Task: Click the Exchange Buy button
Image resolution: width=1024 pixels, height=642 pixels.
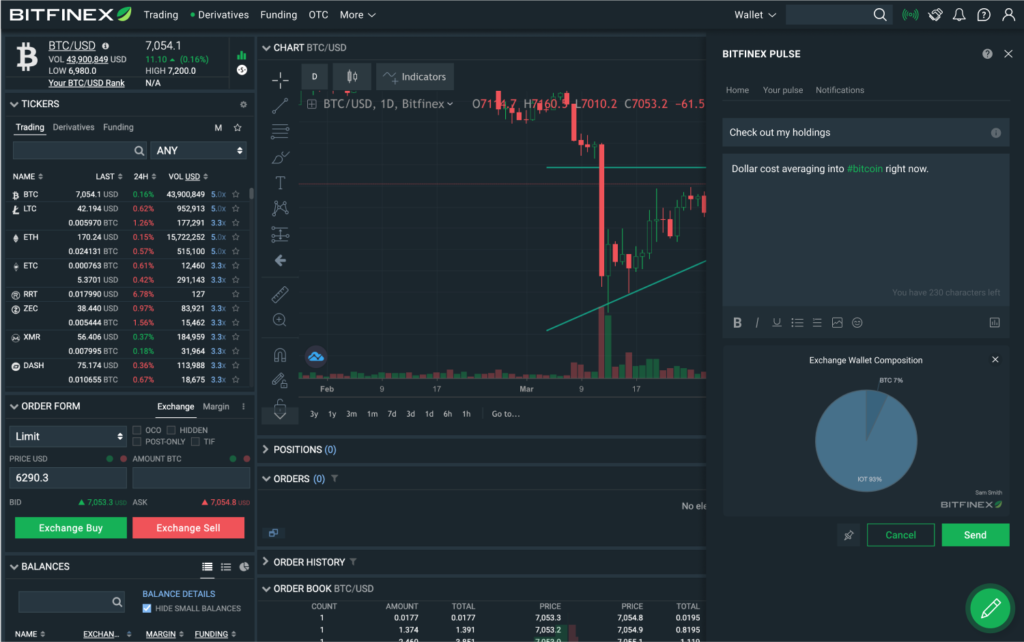Action: (71, 528)
